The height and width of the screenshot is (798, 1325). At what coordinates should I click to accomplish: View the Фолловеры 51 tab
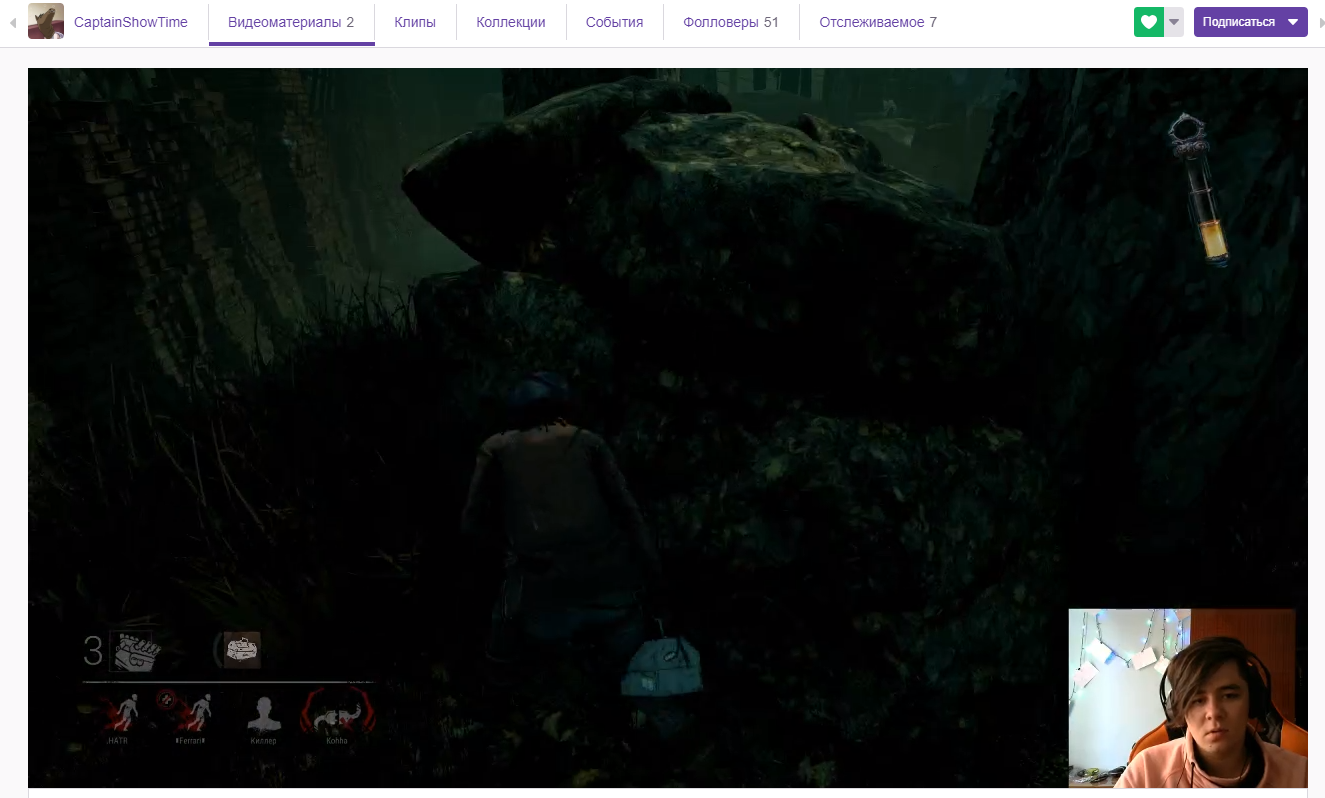[x=731, y=22]
